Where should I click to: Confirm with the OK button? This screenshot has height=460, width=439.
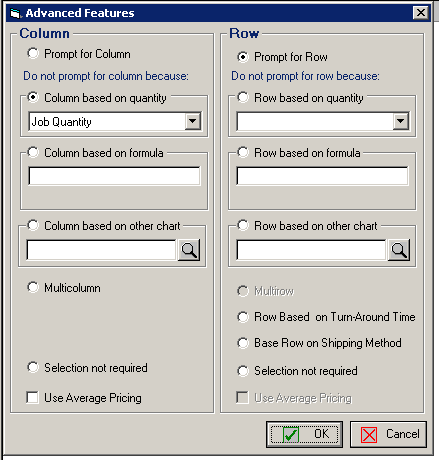[x=304, y=434]
